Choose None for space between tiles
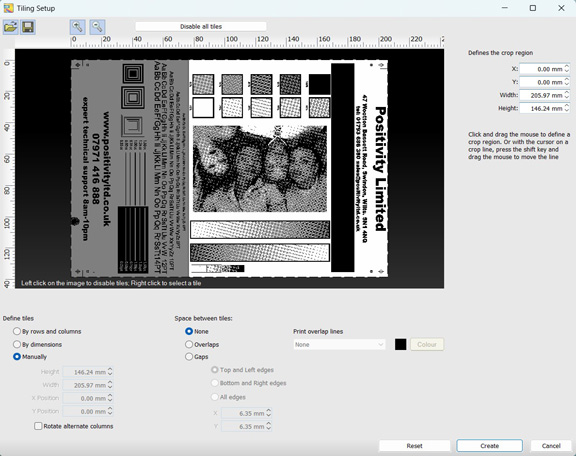 pos(197,331)
